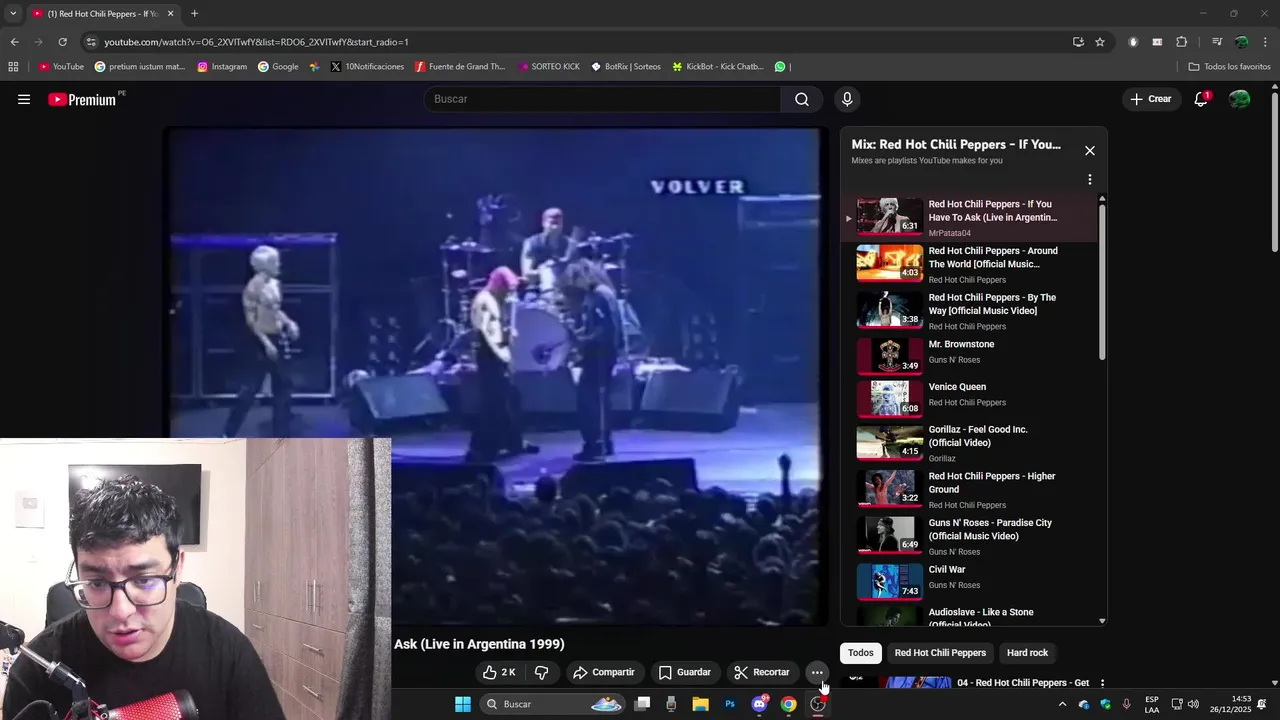Close the Mix playlist panel

coord(1090,151)
